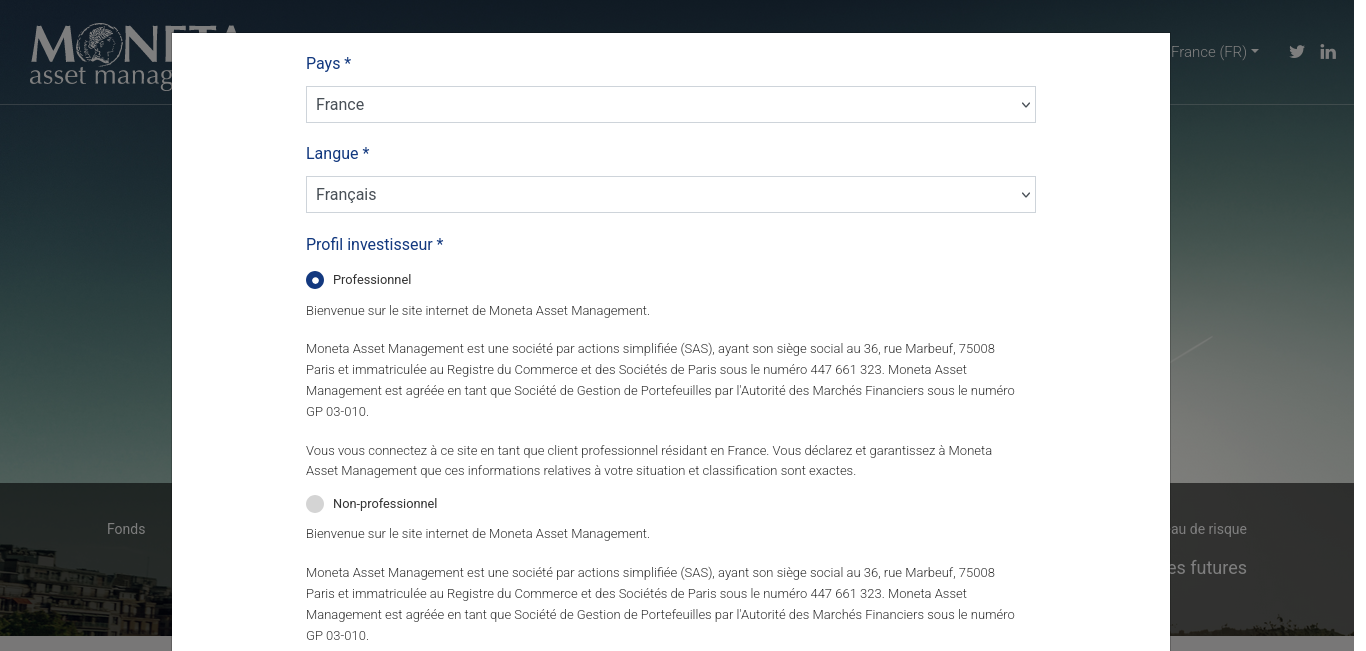Expand the Langue dropdown showing Français
The height and width of the screenshot is (651, 1366).
(671, 195)
